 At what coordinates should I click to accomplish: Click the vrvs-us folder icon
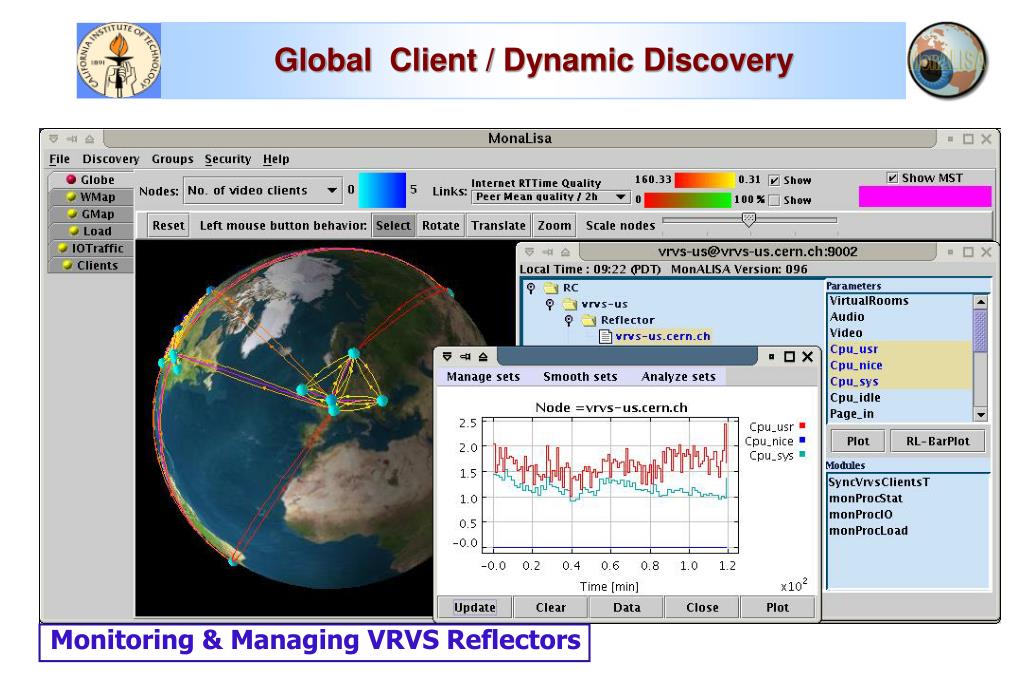pos(570,304)
